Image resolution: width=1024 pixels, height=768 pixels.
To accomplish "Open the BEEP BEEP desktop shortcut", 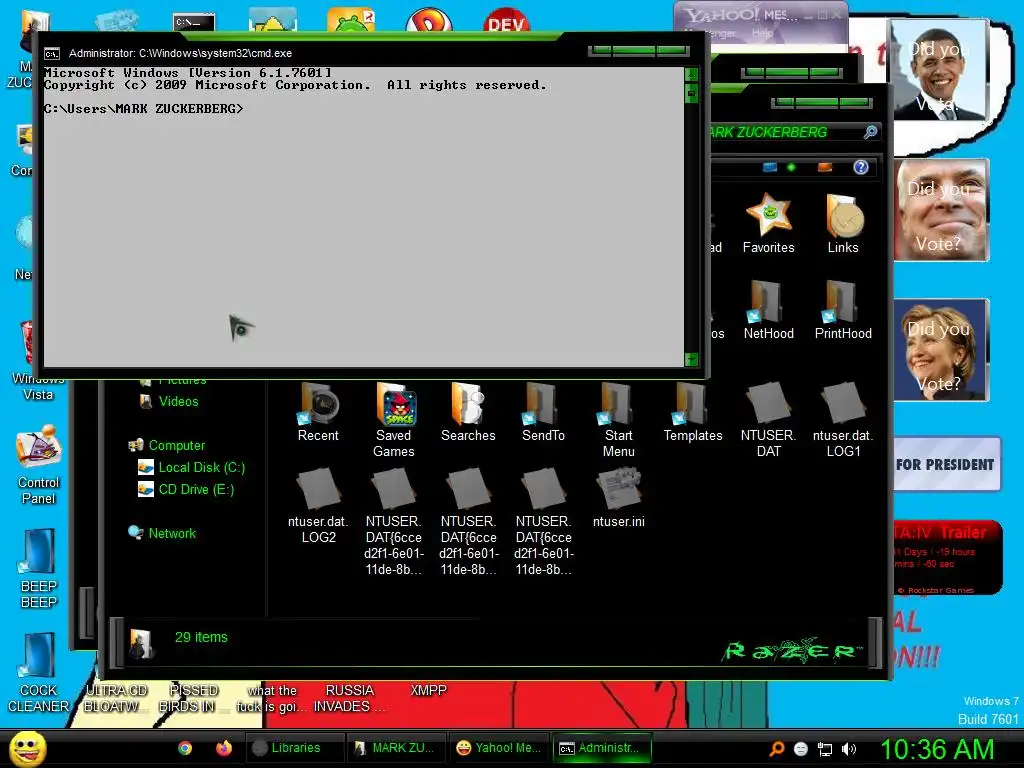I will (x=39, y=569).
